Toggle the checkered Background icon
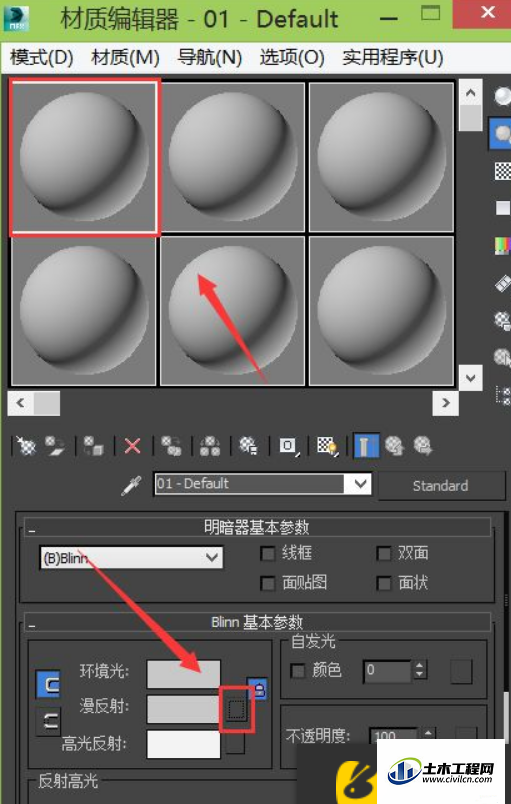The height and width of the screenshot is (804, 511). pyautogui.click(x=502, y=171)
